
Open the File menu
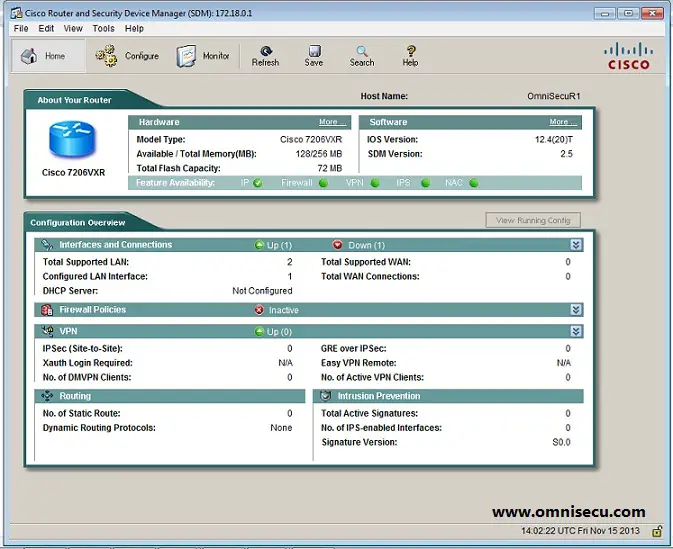(x=21, y=28)
